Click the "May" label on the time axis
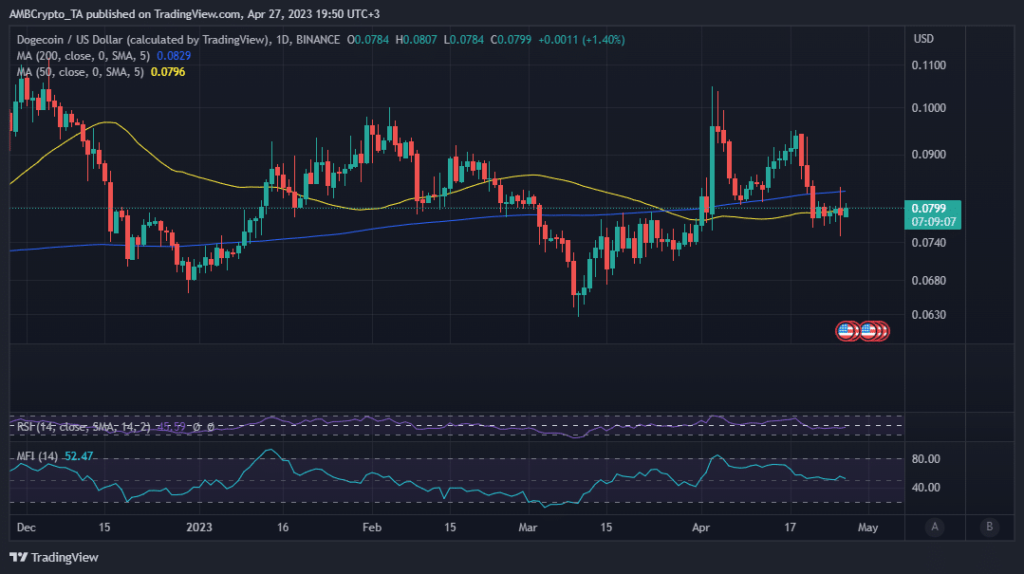Screen dimensions: 1024x574 [x=869, y=526]
